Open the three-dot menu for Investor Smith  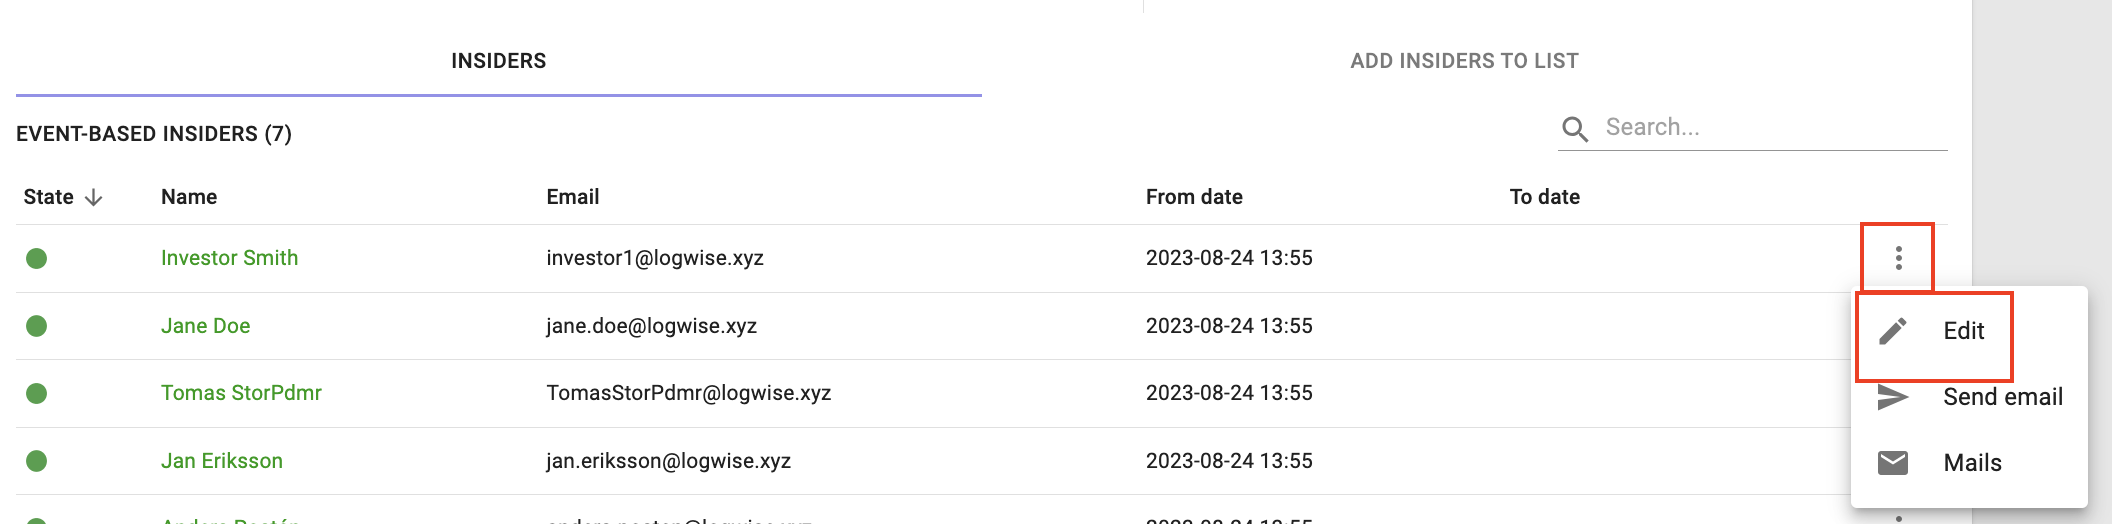coord(1898,258)
